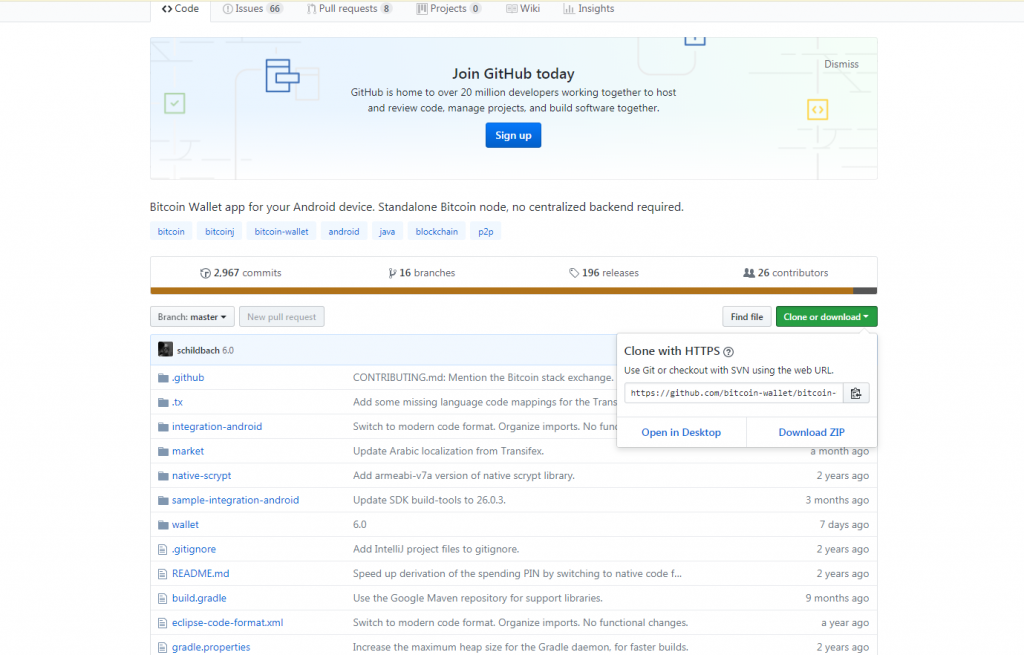Click file icon next to README.md
The height and width of the screenshot is (655, 1024).
[x=163, y=574]
